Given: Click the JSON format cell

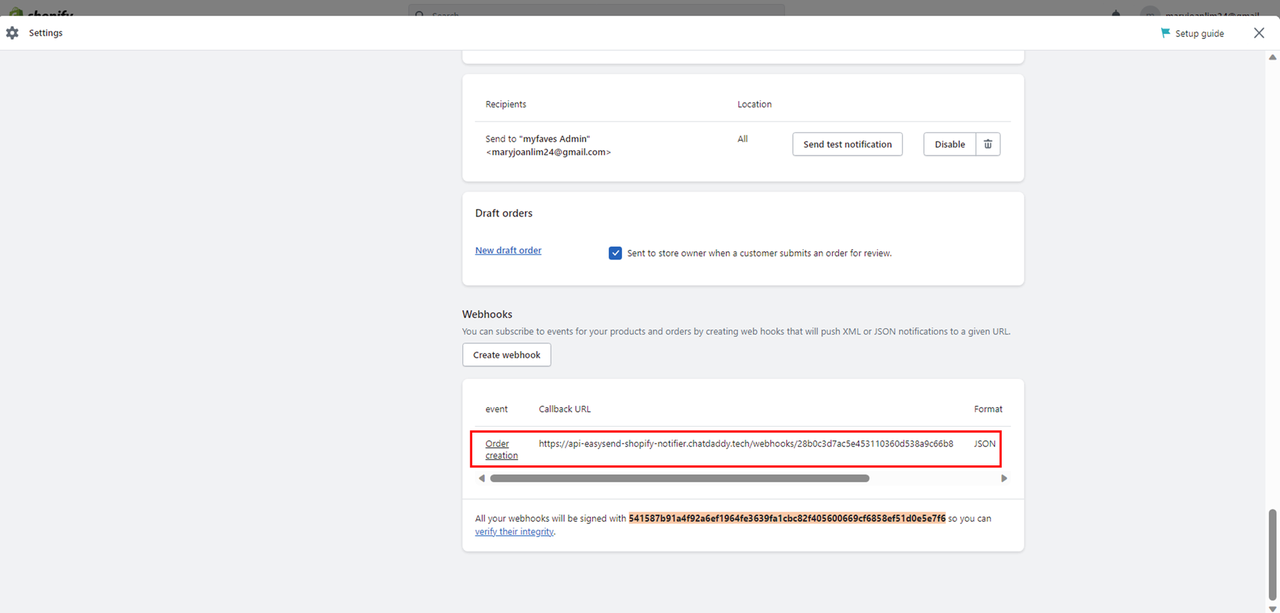Looking at the screenshot, I should tap(985, 443).
